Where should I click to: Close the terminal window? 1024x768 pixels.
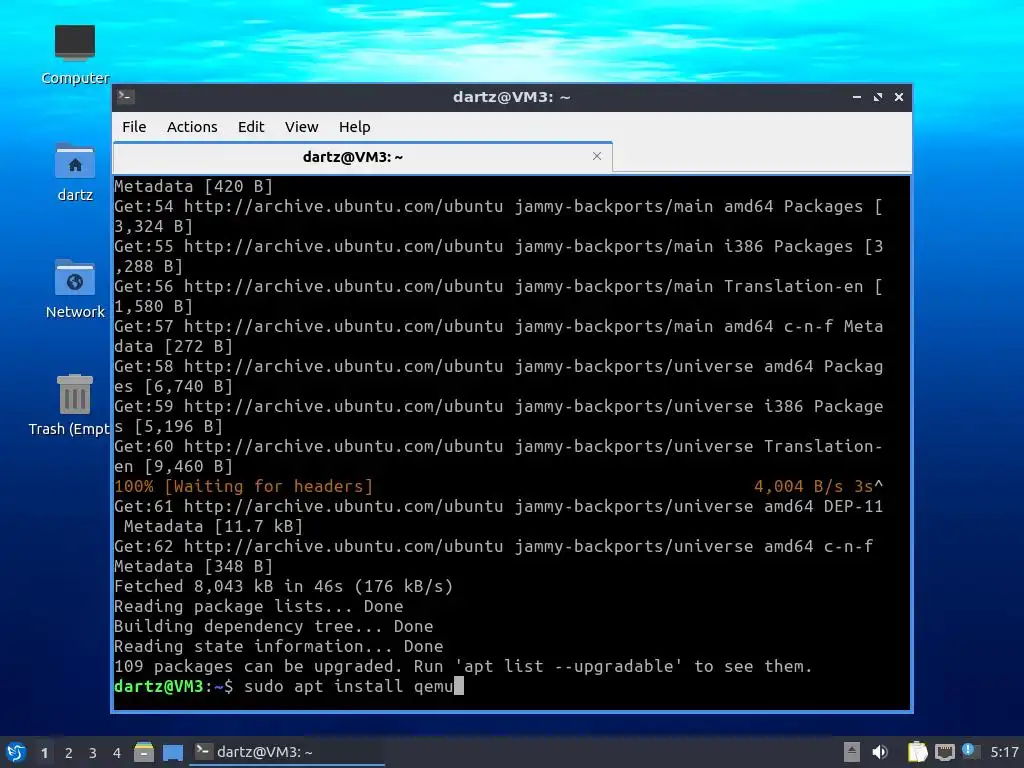click(899, 97)
